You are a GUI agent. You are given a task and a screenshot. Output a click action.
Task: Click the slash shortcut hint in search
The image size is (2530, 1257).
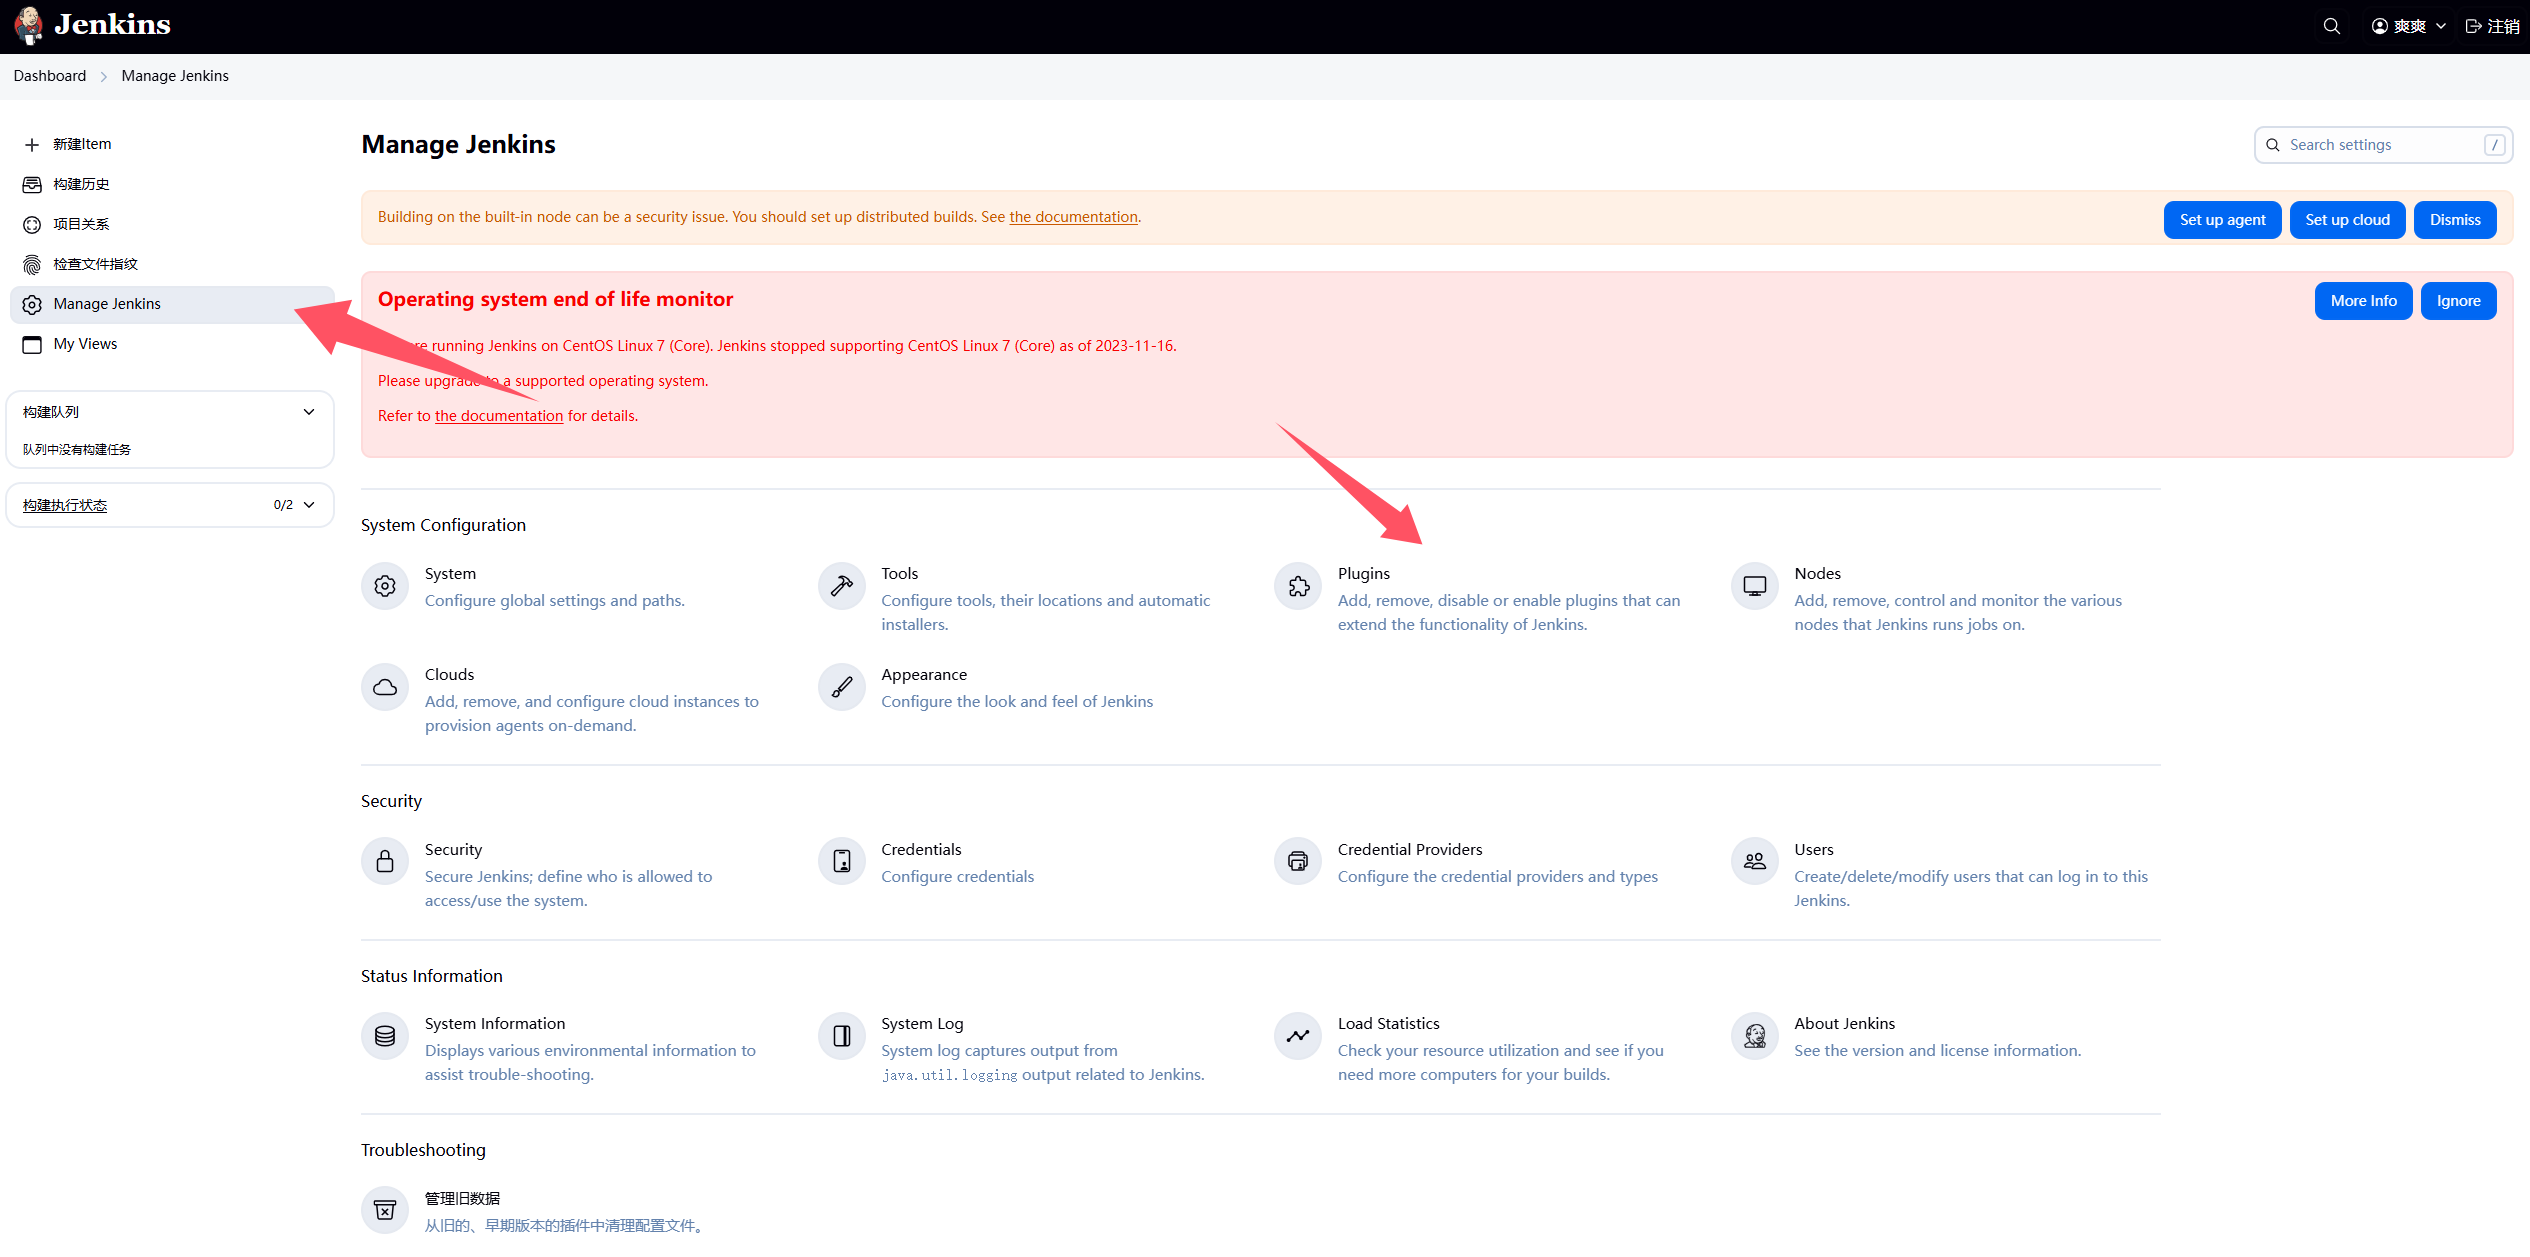(x=2494, y=145)
